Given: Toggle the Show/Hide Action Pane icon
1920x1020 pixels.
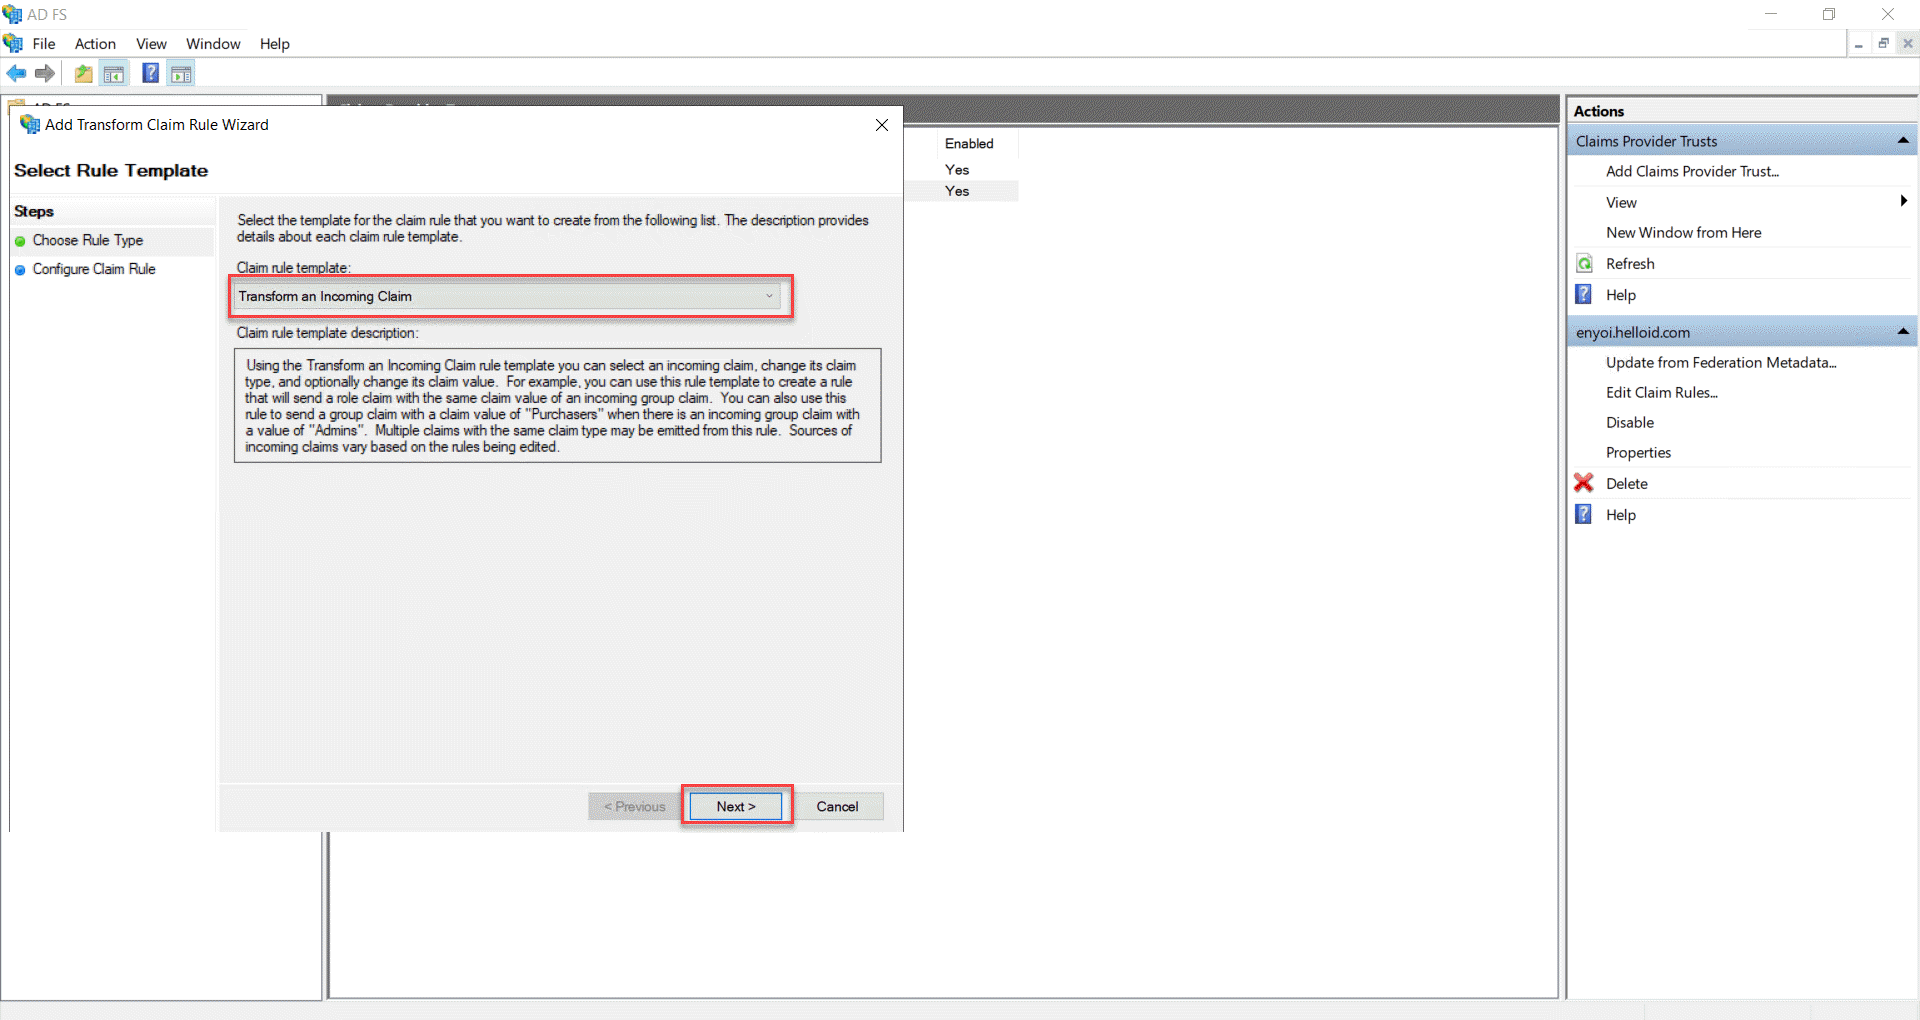Looking at the screenshot, I should 181,73.
